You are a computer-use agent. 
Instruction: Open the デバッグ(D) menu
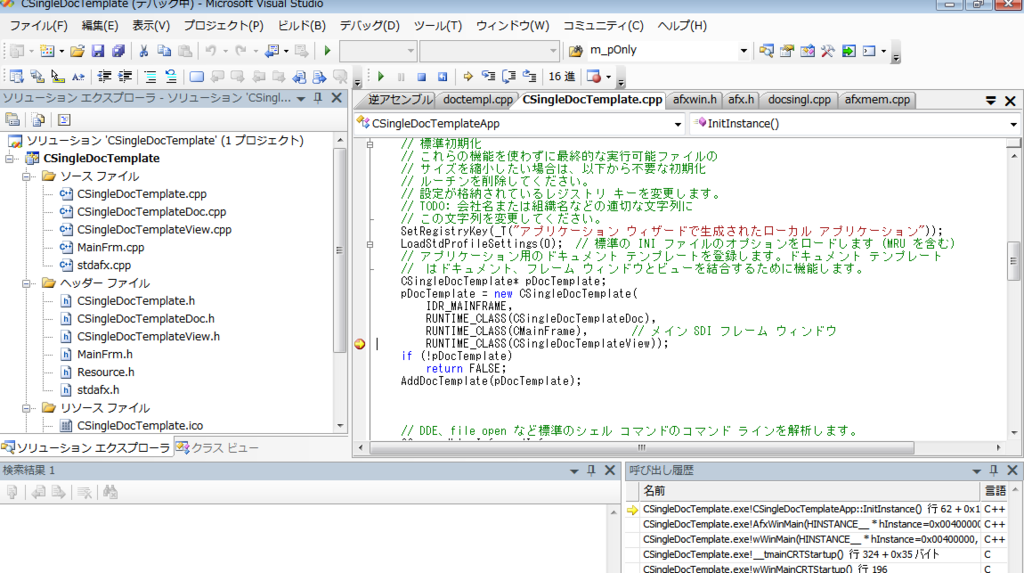pyautogui.click(x=370, y=25)
